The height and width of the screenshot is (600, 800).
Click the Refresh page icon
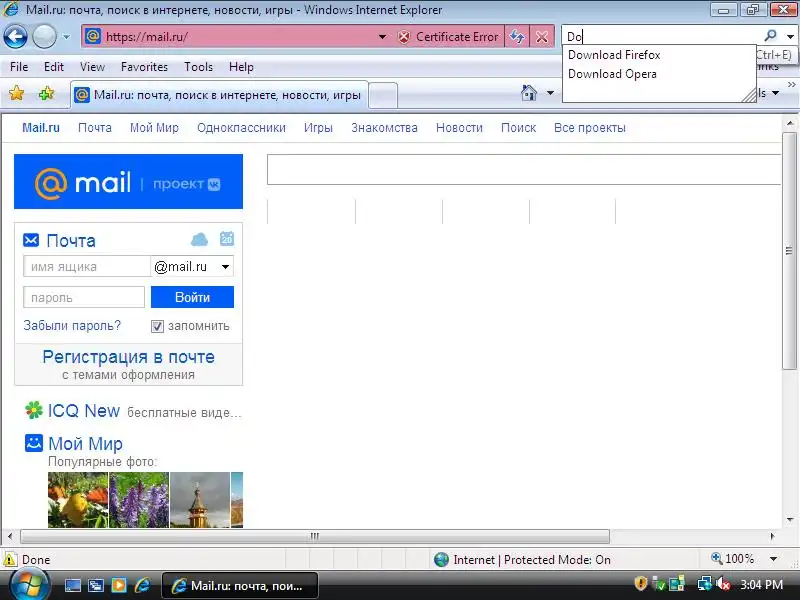[x=517, y=37]
